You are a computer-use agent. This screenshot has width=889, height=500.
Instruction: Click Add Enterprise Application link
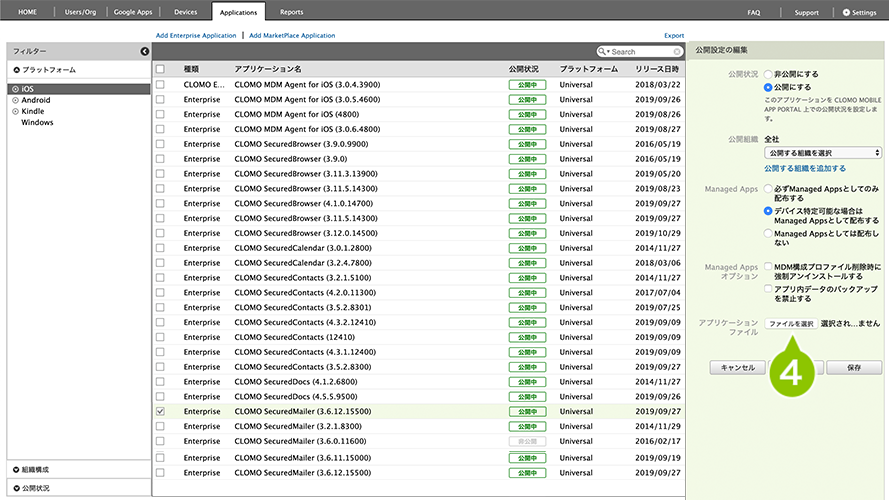pos(196,35)
